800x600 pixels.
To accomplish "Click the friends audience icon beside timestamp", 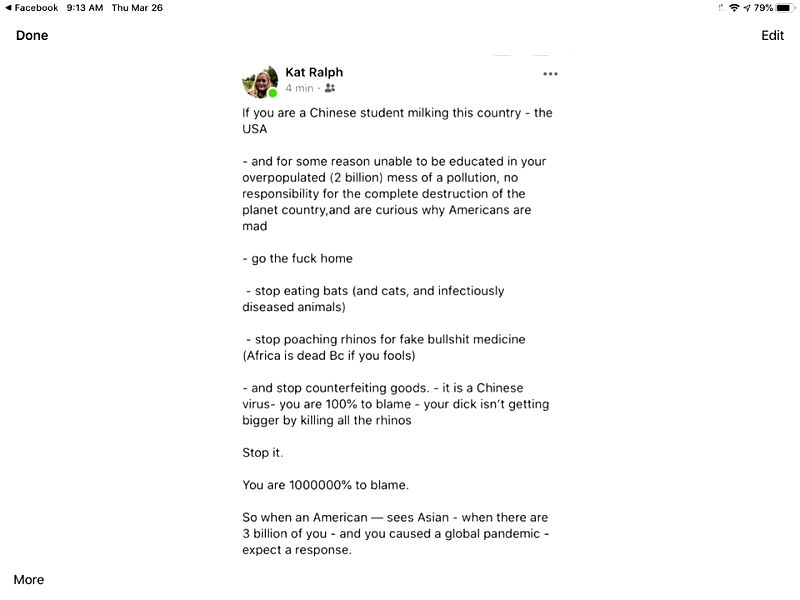I will (x=330, y=89).
